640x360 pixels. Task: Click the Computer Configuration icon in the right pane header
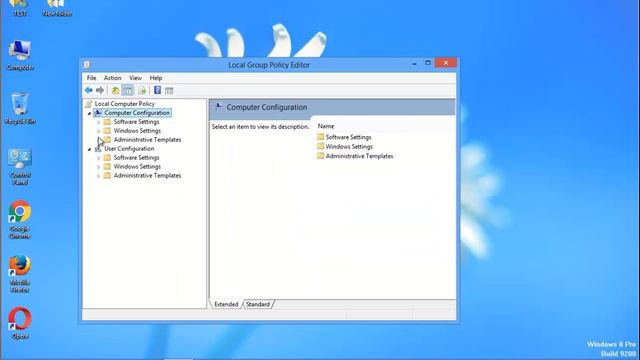[218, 107]
